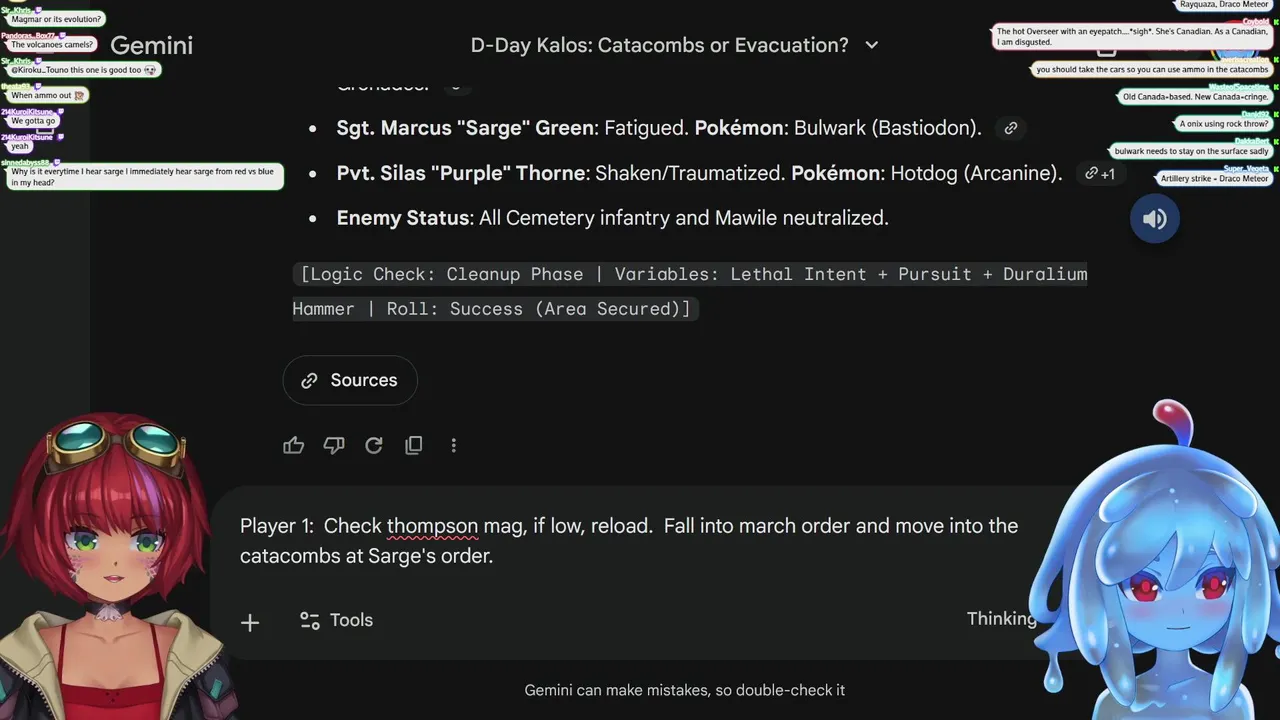Click the thumbs up good response icon
The image size is (1280, 720).
[294, 445]
